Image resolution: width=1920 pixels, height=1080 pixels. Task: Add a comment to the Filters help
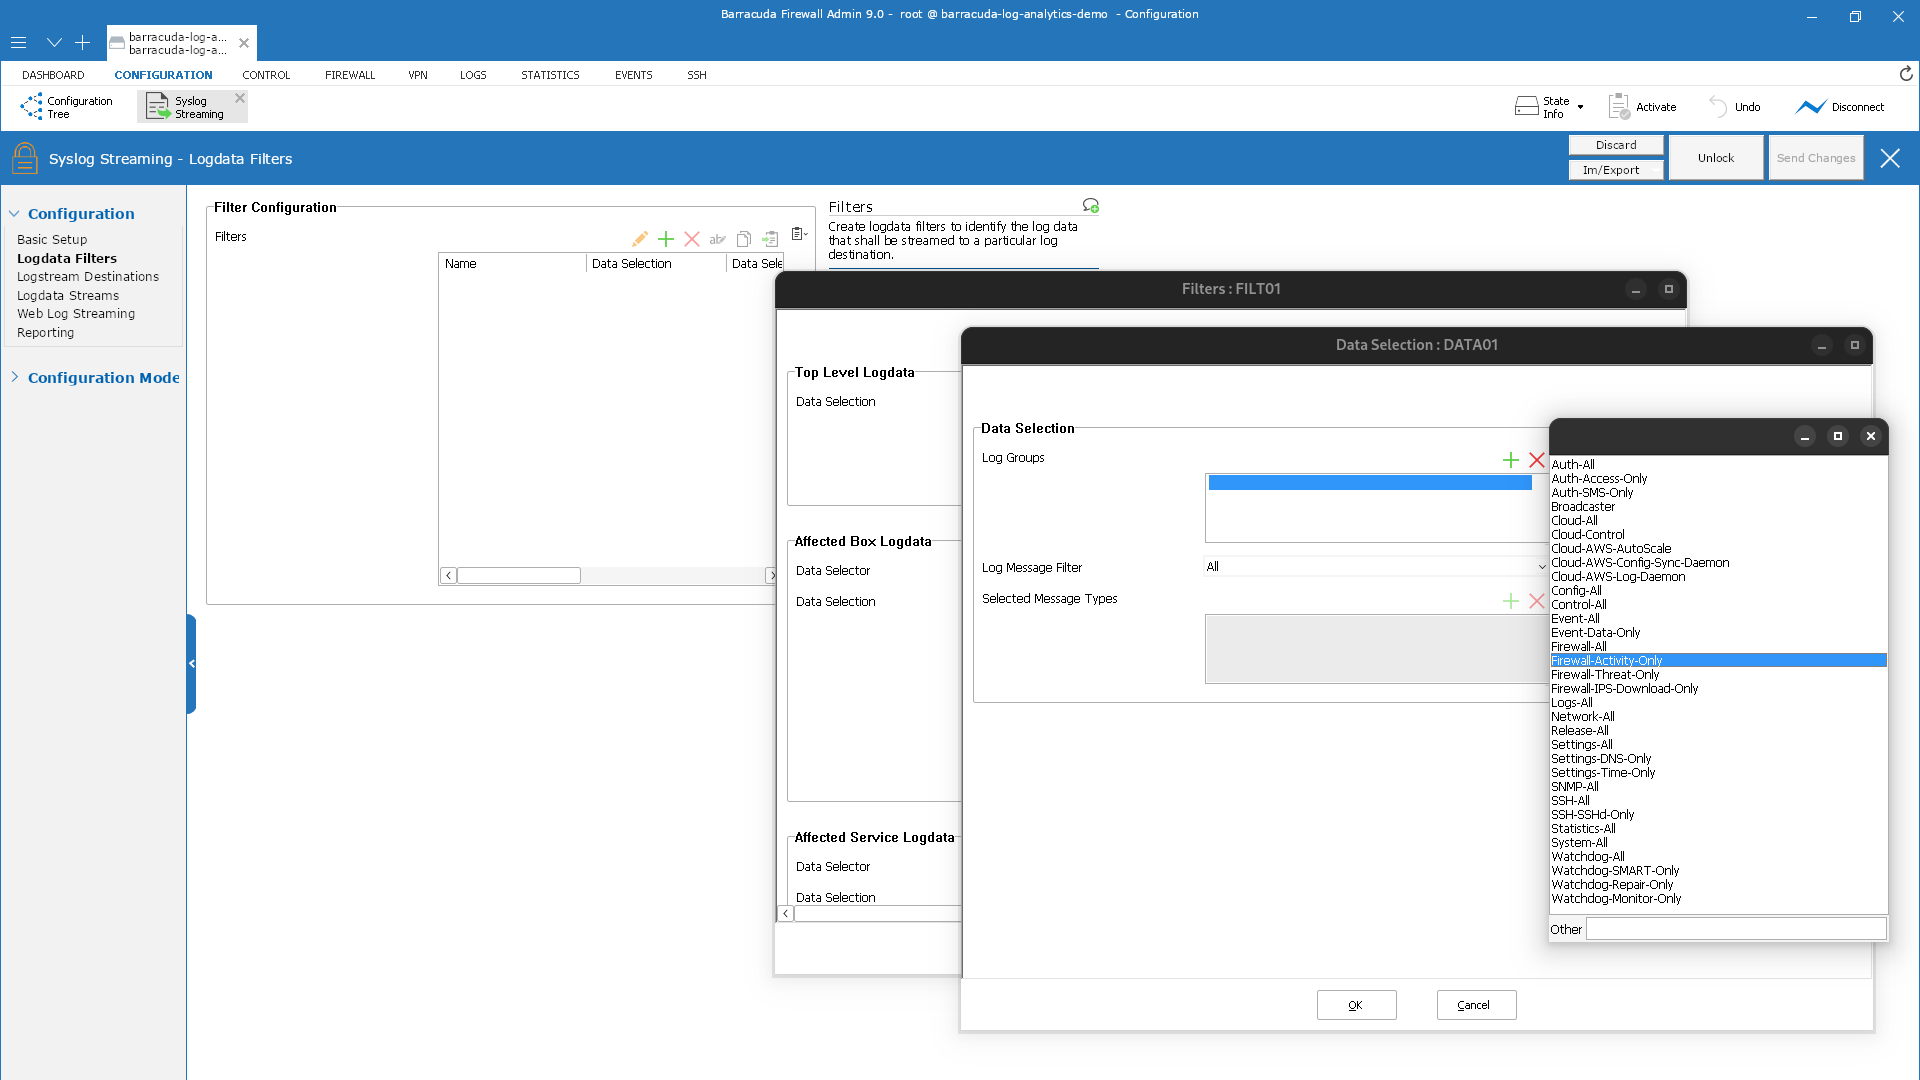[1091, 205]
